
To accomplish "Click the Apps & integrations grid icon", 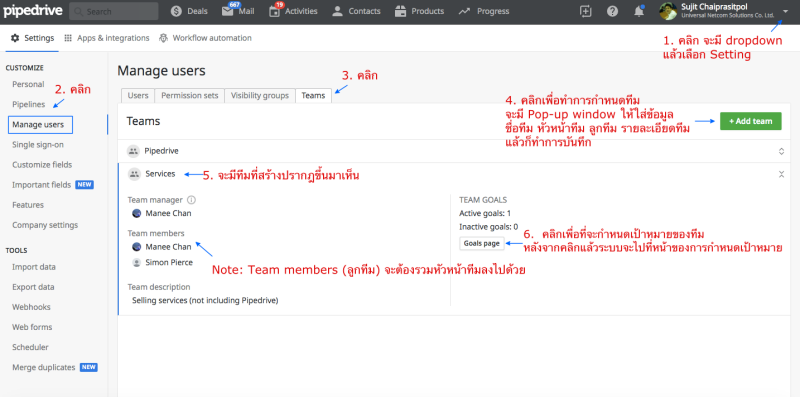I will (x=68, y=38).
